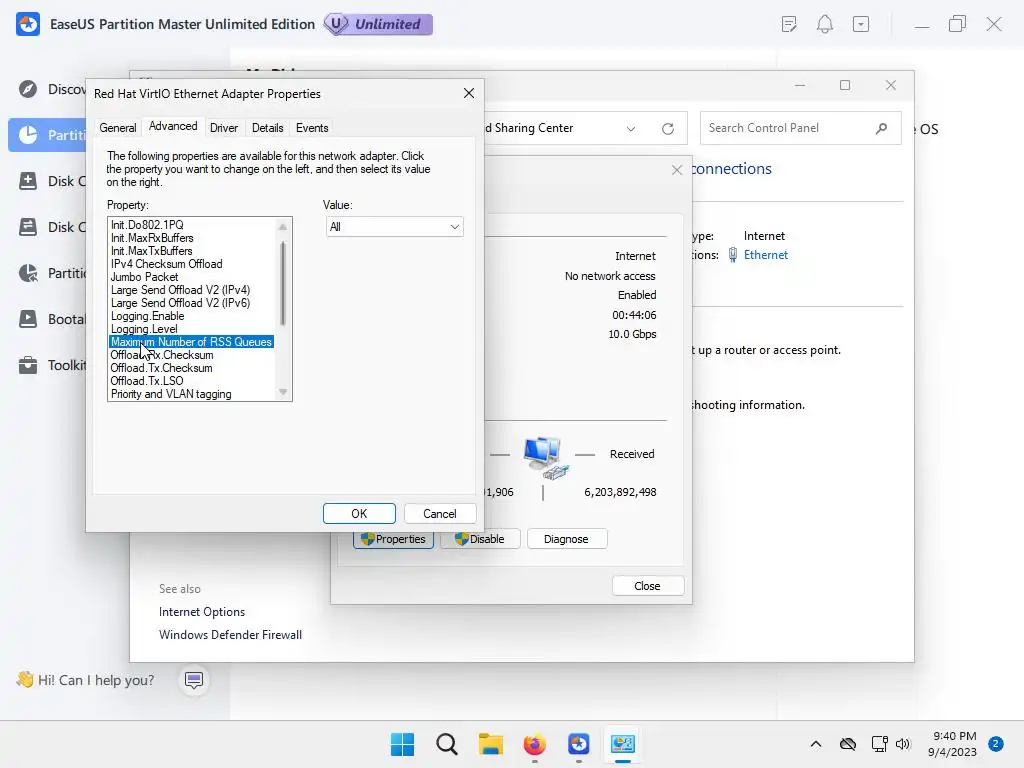Click the property list scroll up arrow
The width and height of the screenshot is (1024, 768).
(x=283, y=227)
